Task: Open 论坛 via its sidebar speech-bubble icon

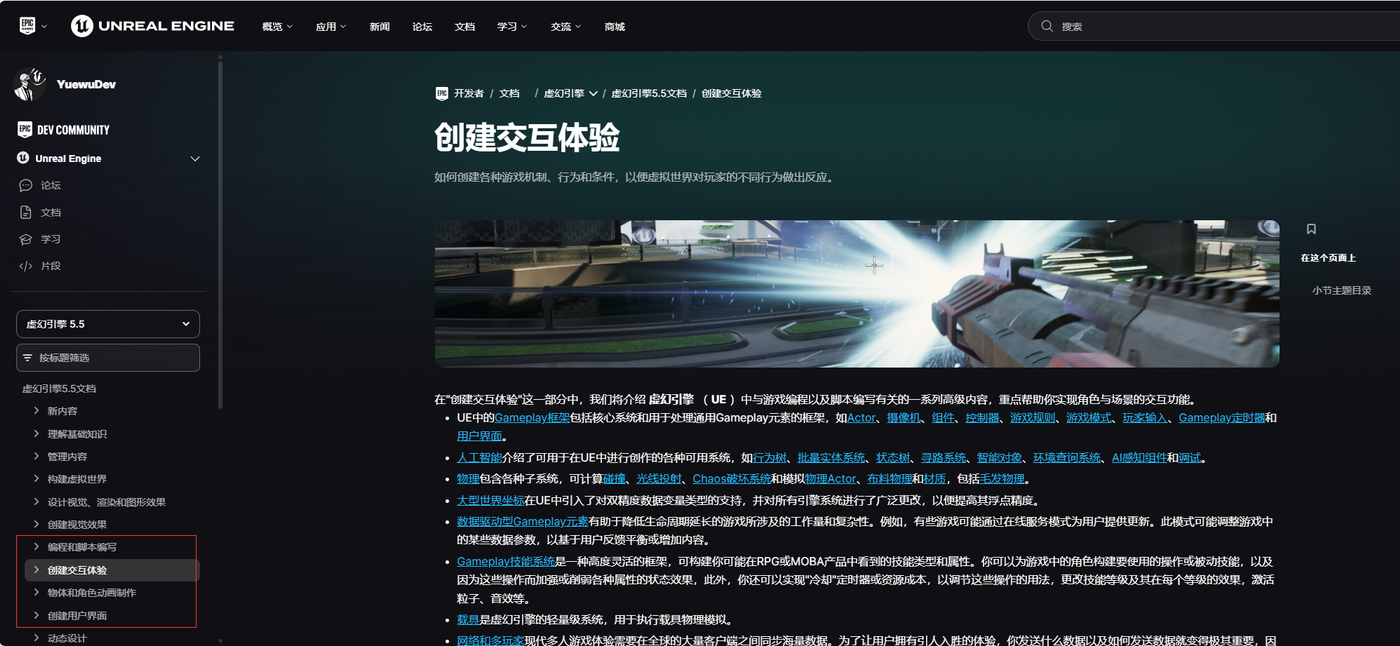Action: pos(26,185)
